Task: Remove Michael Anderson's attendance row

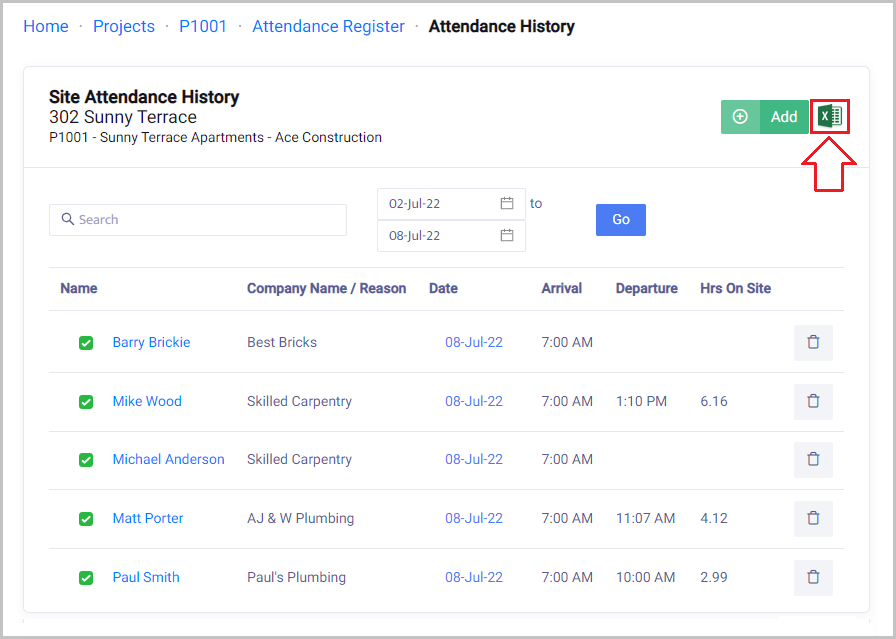Action: click(x=813, y=459)
